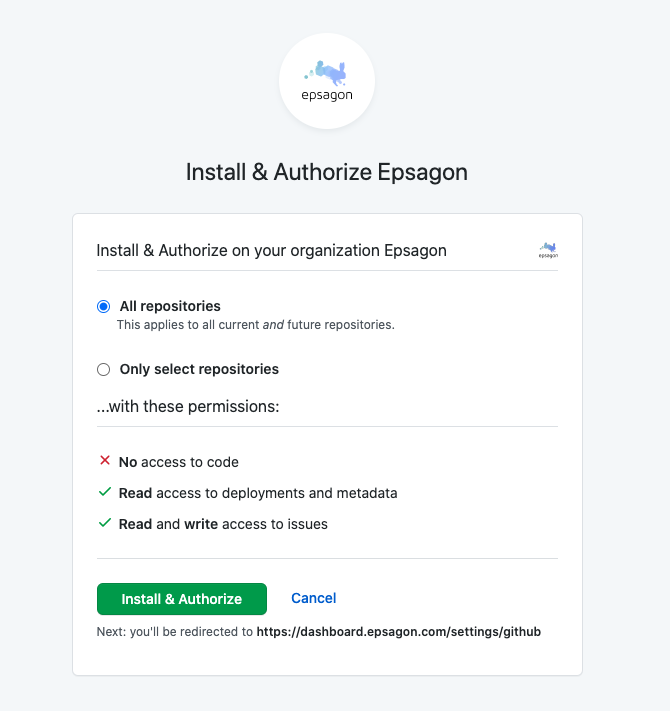Click the 'No access to code' permission text
Screen dimensions: 670x711
pyautogui.click(x=179, y=462)
